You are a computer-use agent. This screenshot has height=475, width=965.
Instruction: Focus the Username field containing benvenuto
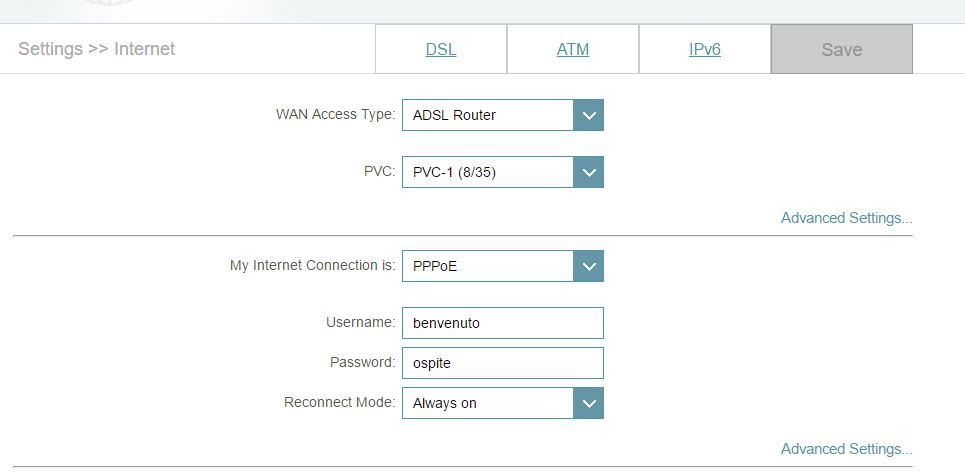502,323
